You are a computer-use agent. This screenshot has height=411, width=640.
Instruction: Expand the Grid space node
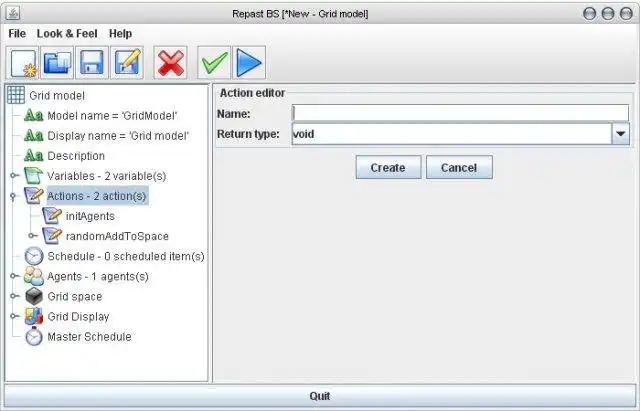(x=14, y=296)
